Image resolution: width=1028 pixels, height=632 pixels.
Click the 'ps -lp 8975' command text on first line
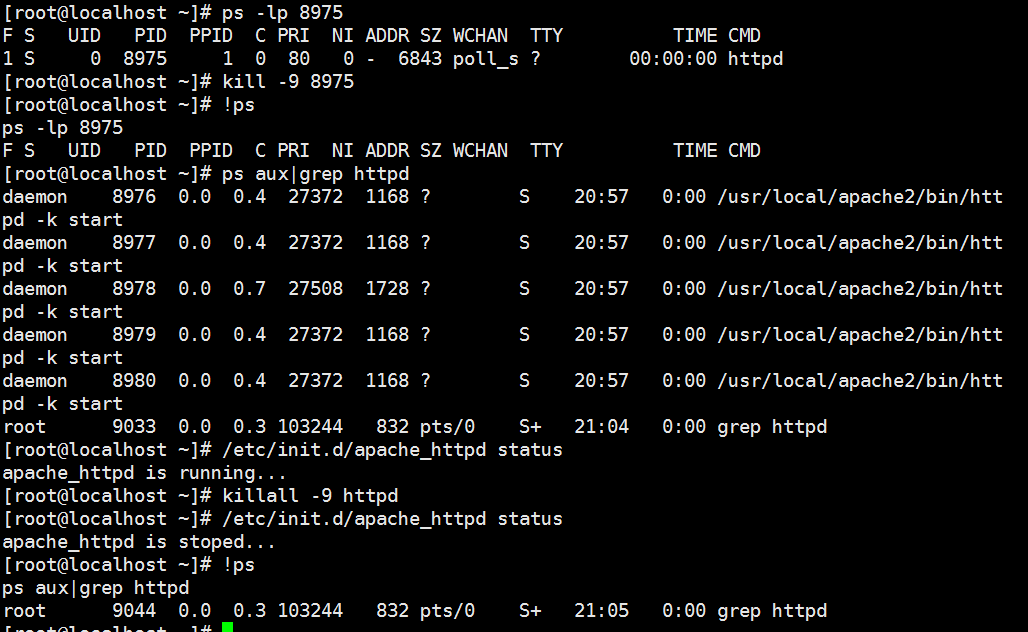(282, 13)
